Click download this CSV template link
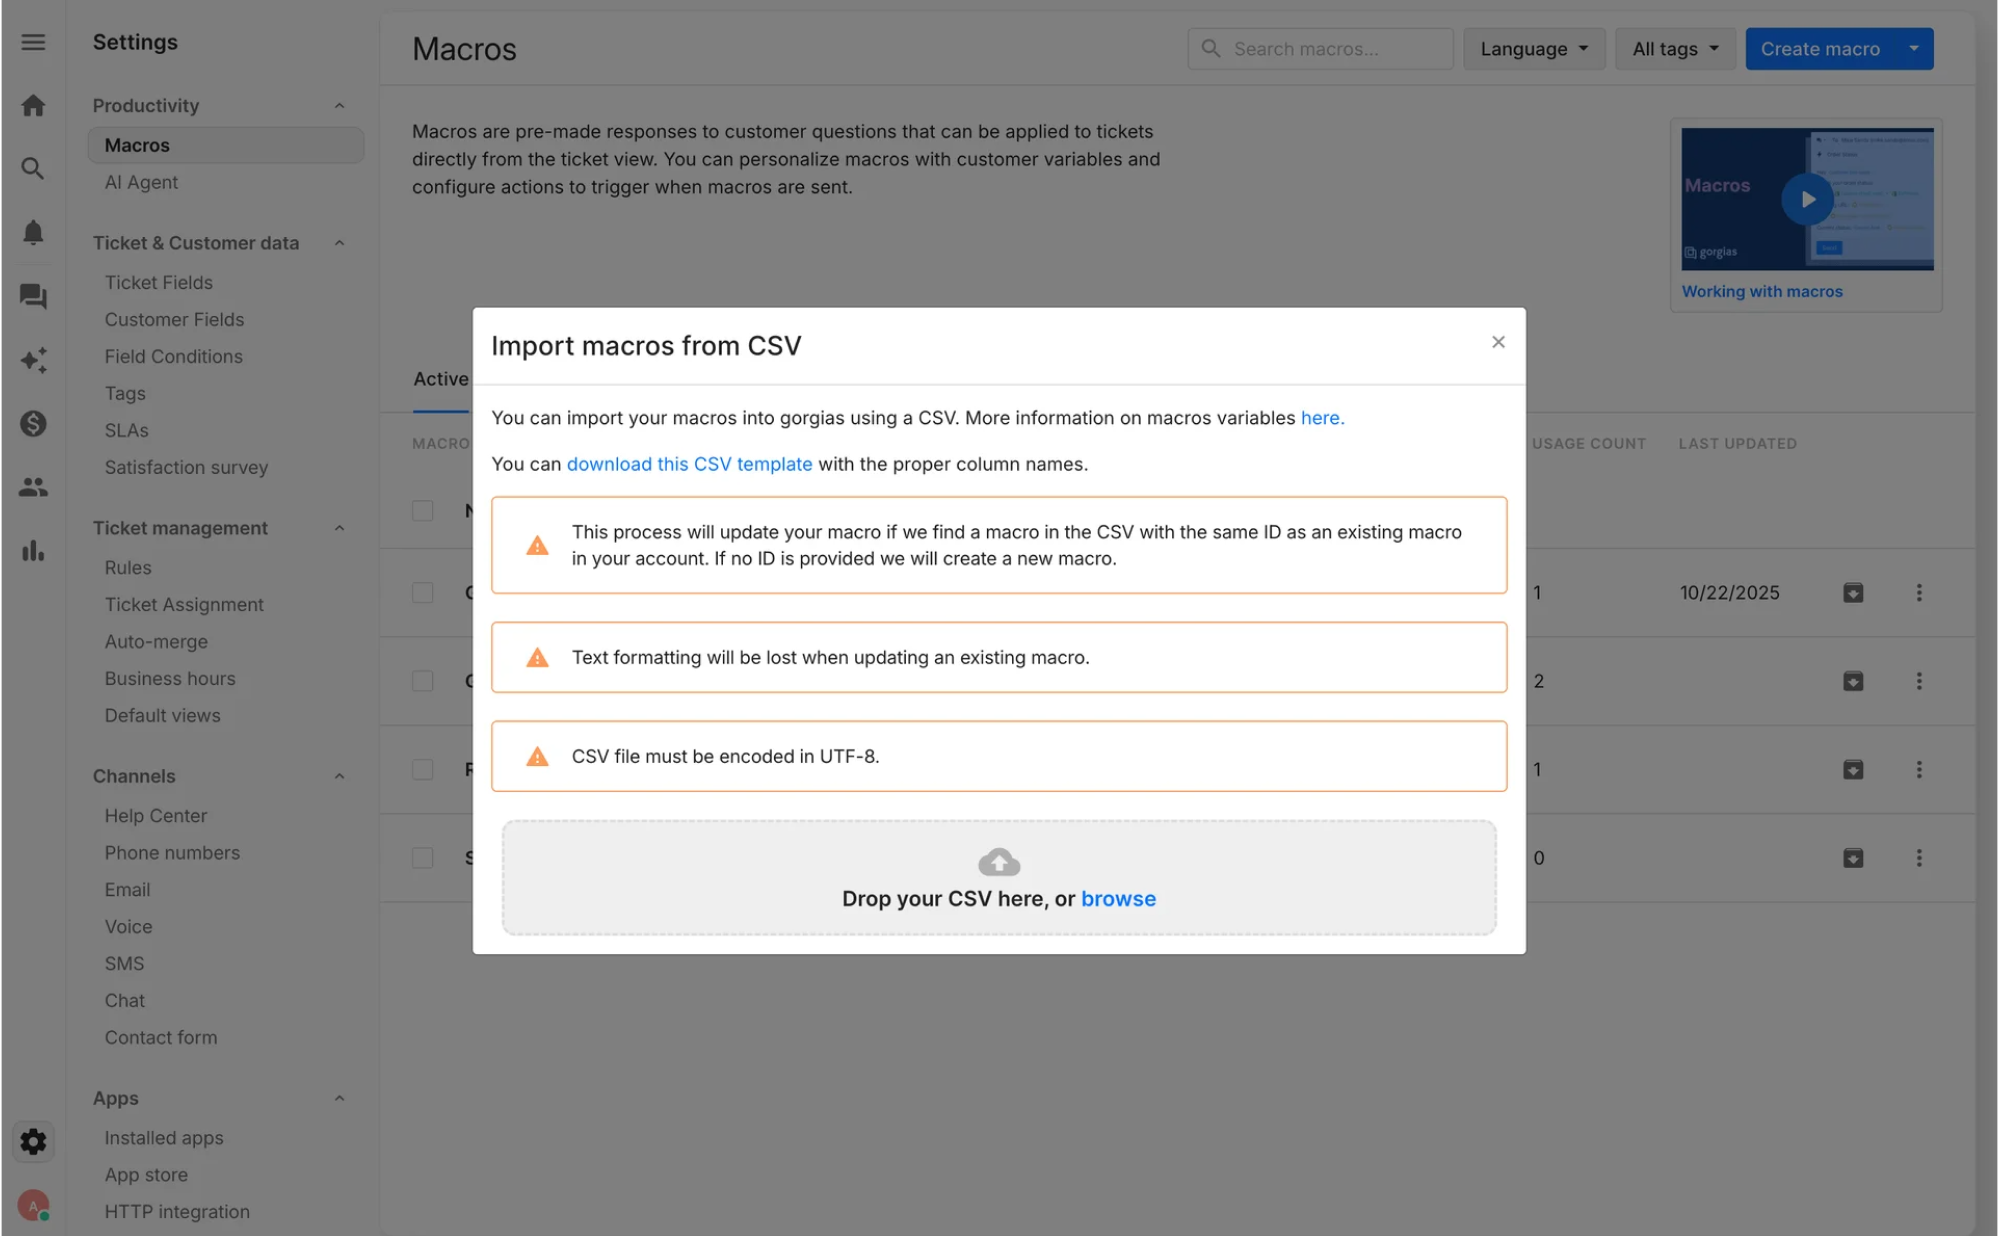The height and width of the screenshot is (1236, 1999). coord(689,464)
